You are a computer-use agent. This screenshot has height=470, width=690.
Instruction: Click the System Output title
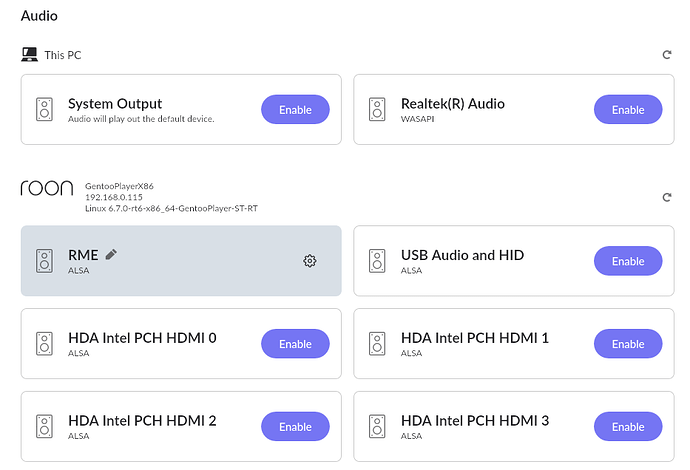[x=115, y=104]
